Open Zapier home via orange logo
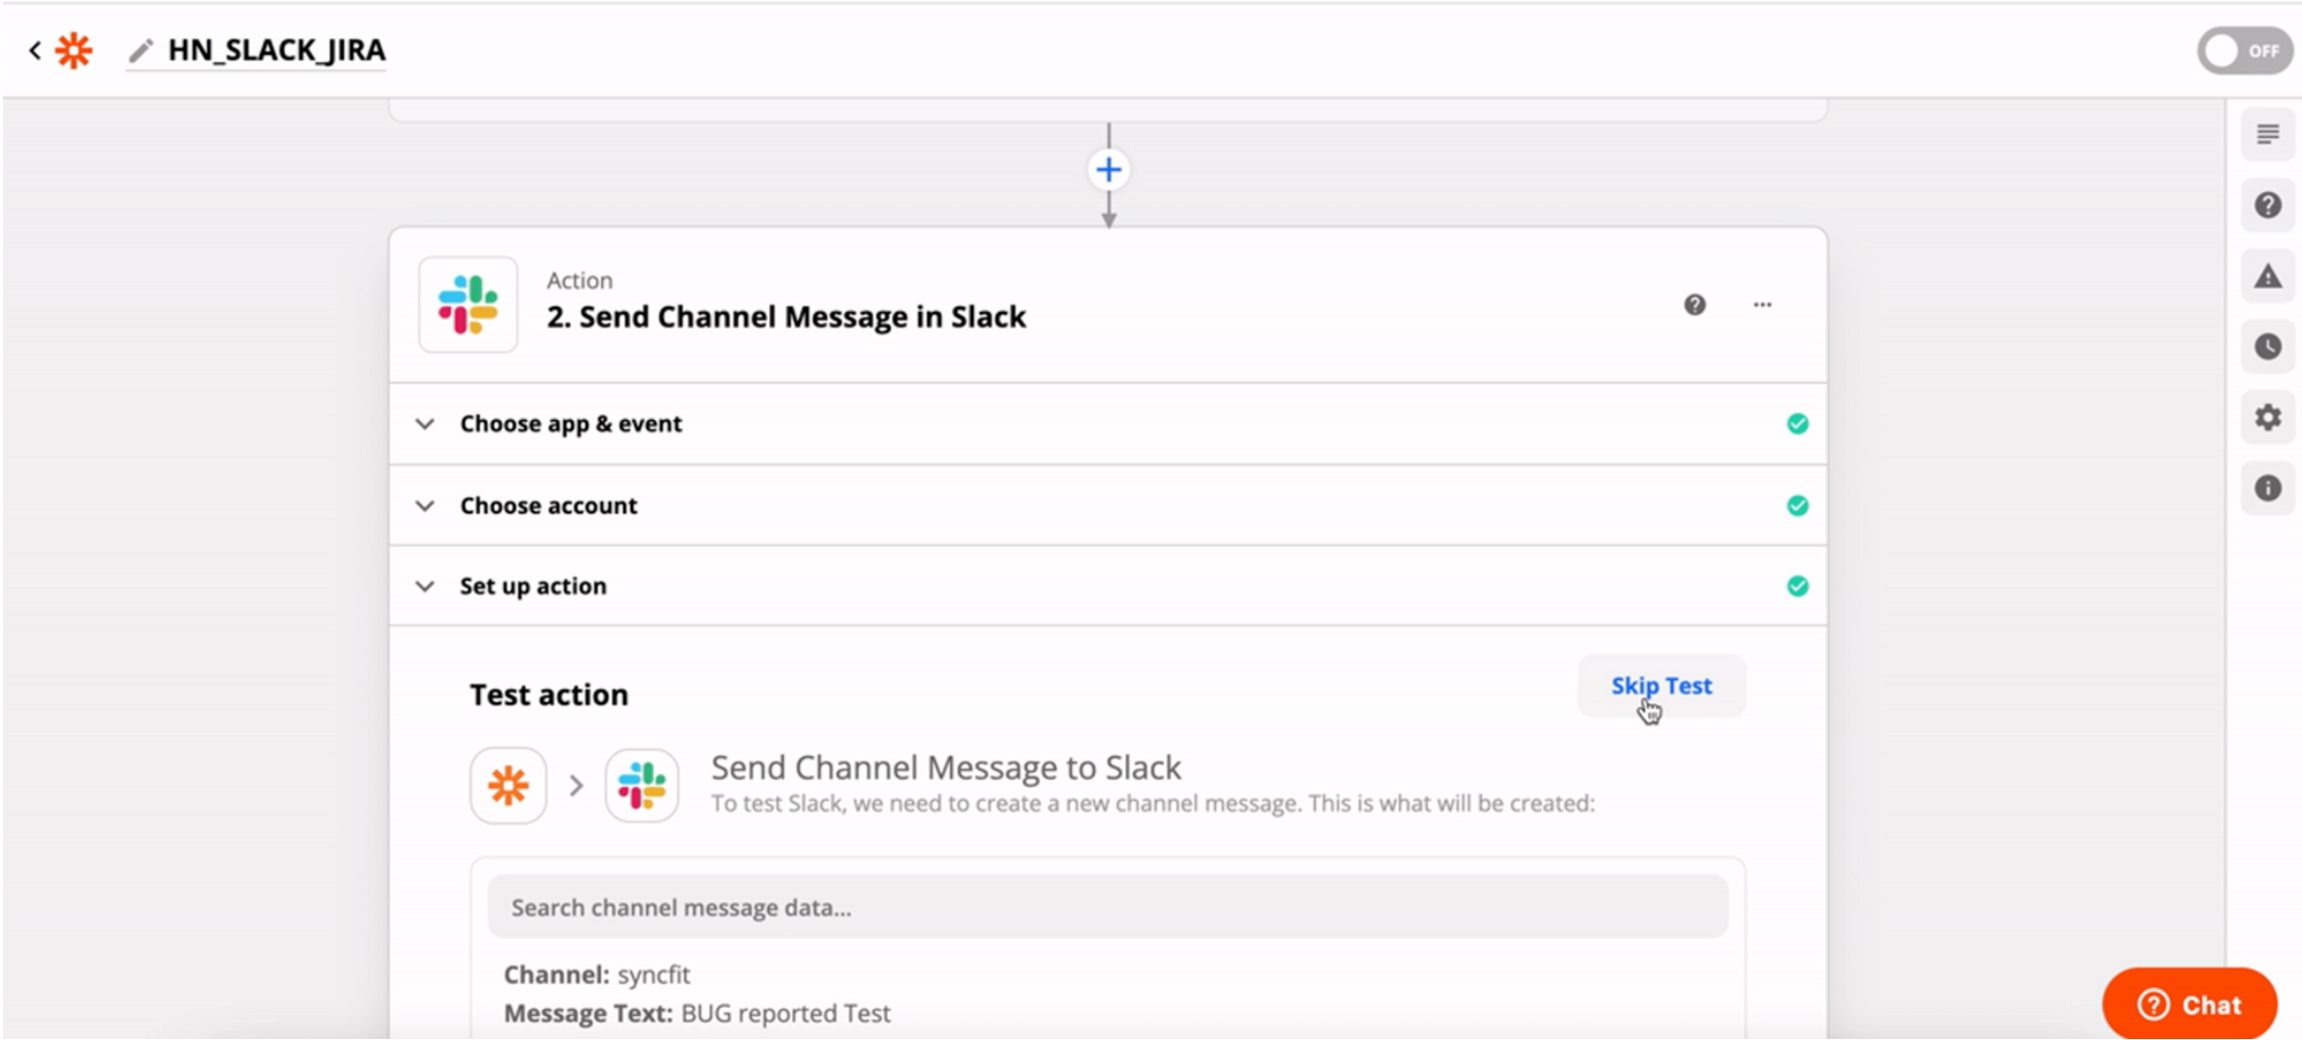 (x=74, y=50)
